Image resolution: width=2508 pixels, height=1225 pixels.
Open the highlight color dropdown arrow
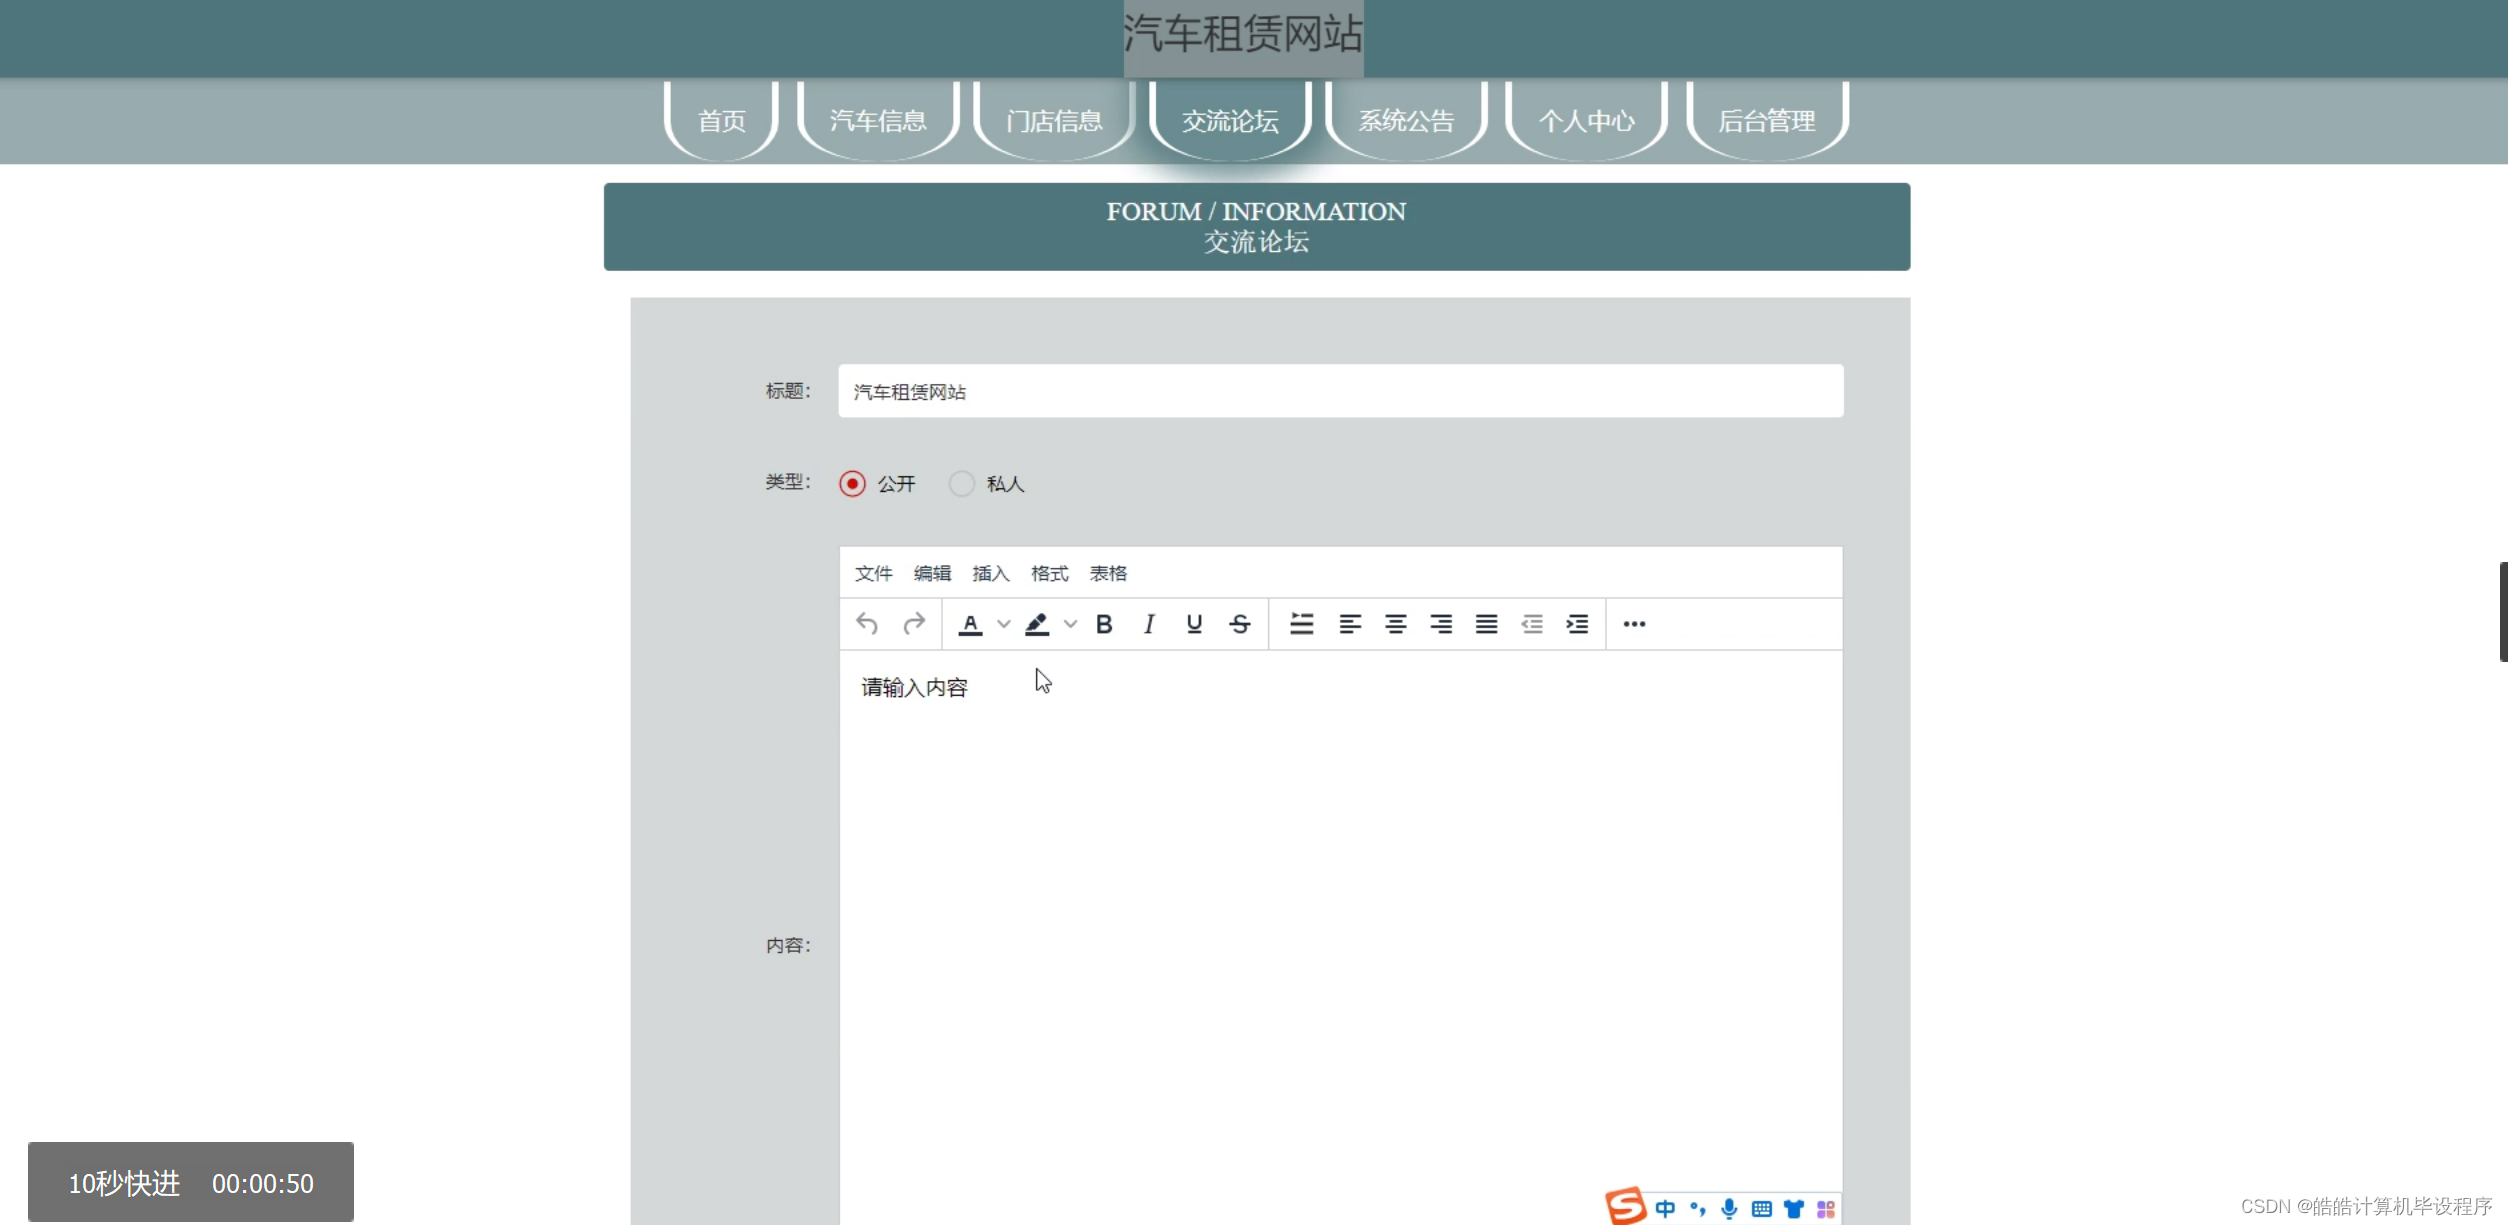(1070, 624)
